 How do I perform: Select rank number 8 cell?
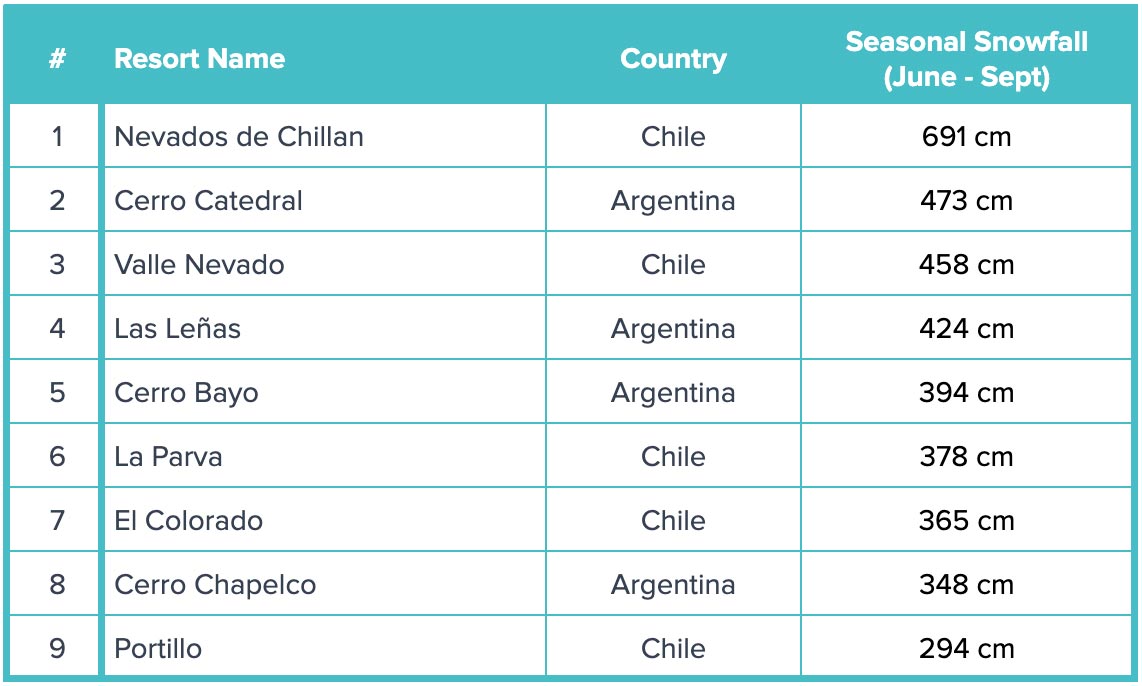click(x=57, y=585)
